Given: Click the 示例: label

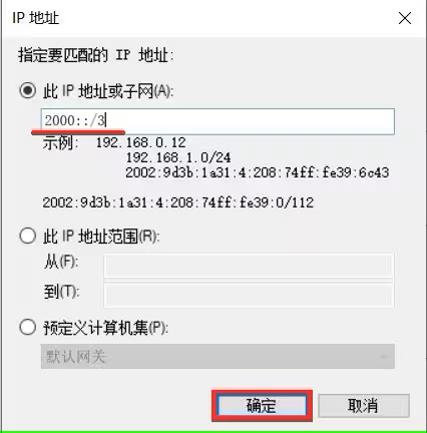Looking at the screenshot, I should [61, 143].
